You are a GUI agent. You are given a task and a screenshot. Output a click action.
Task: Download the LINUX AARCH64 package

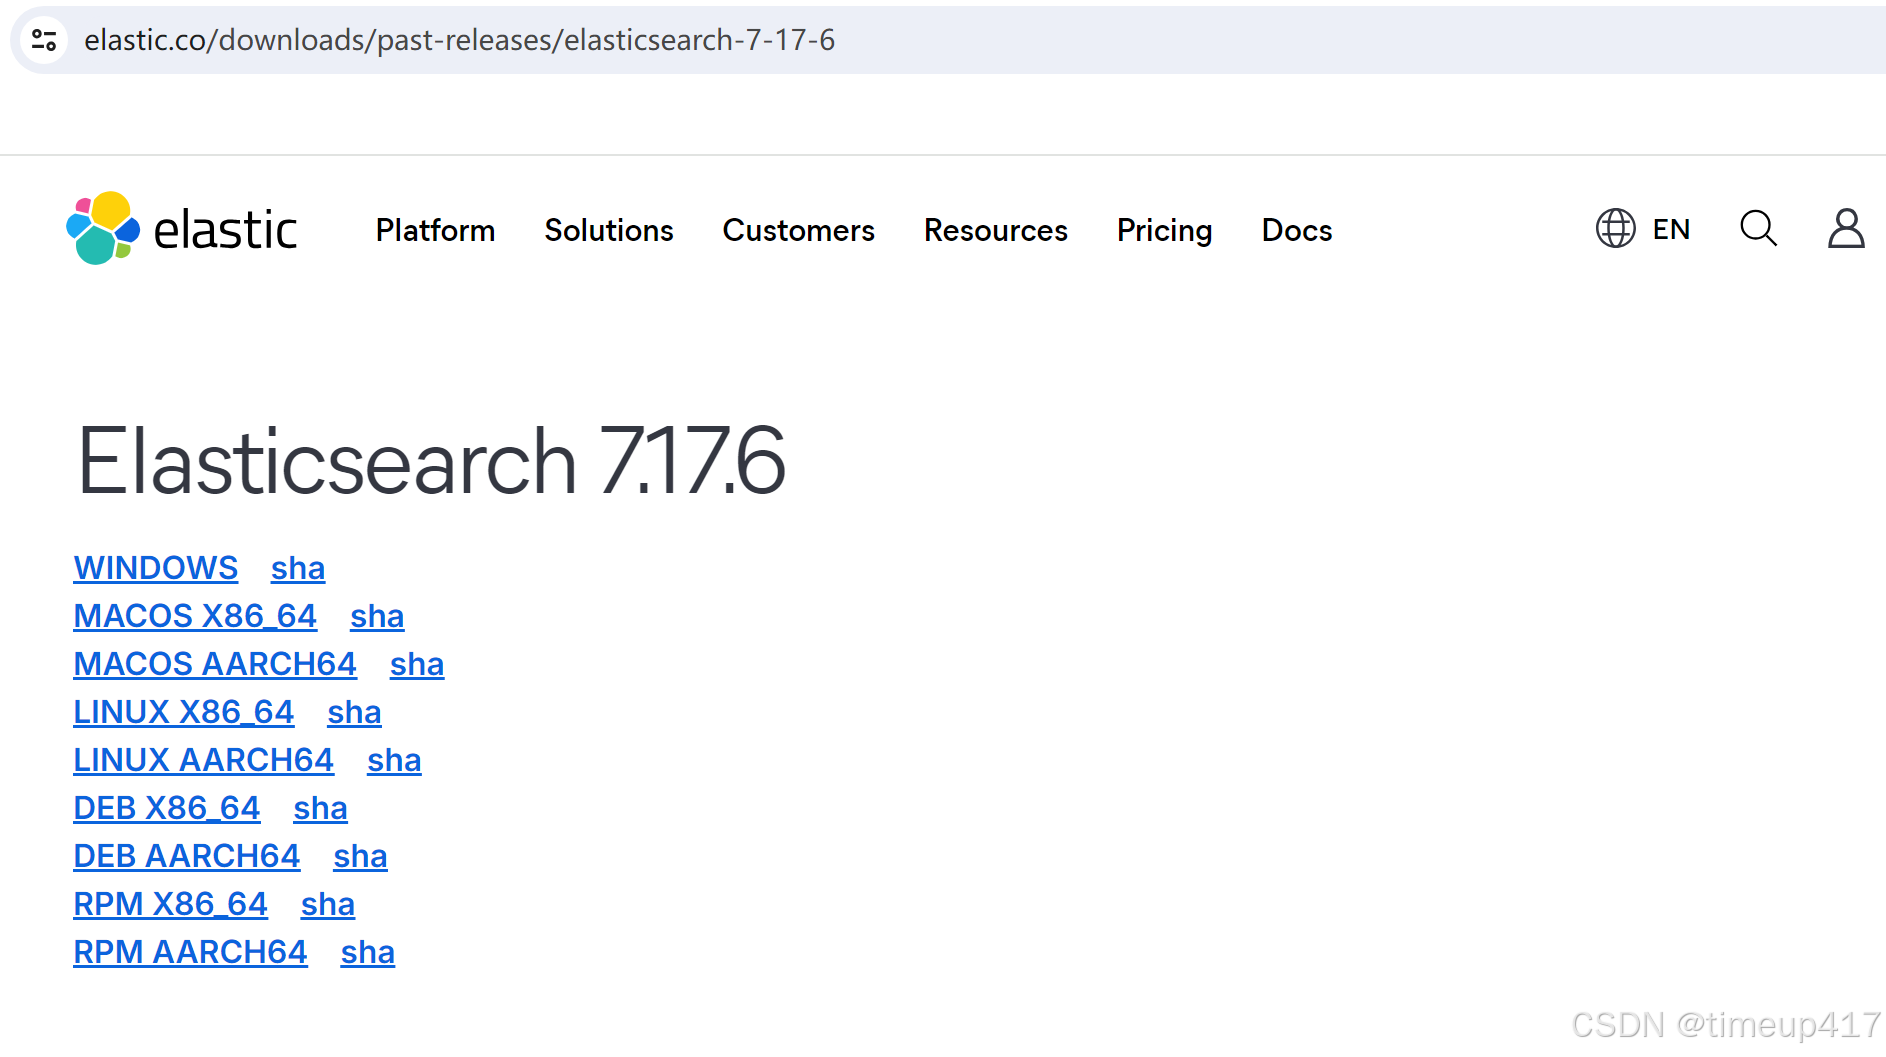pos(203,760)
